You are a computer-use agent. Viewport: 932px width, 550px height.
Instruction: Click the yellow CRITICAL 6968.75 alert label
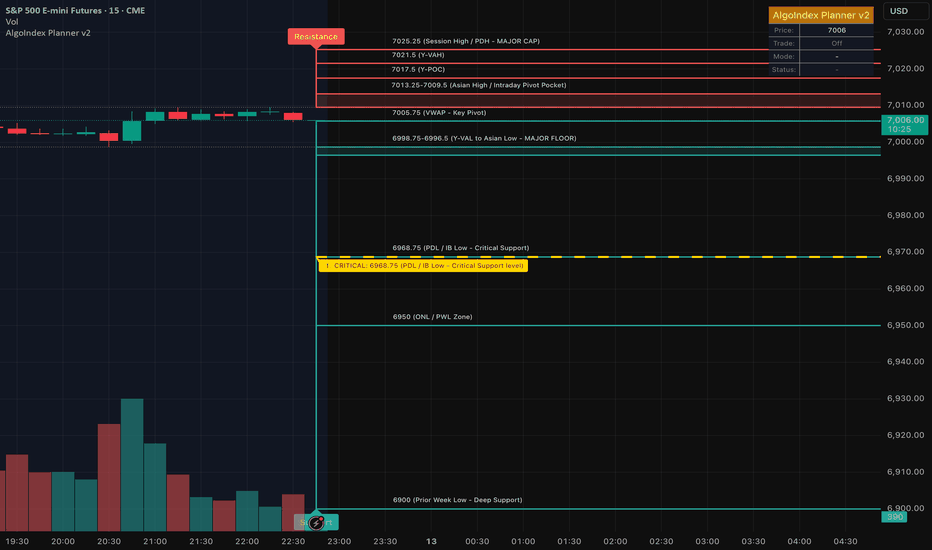[x=421, y=266]
